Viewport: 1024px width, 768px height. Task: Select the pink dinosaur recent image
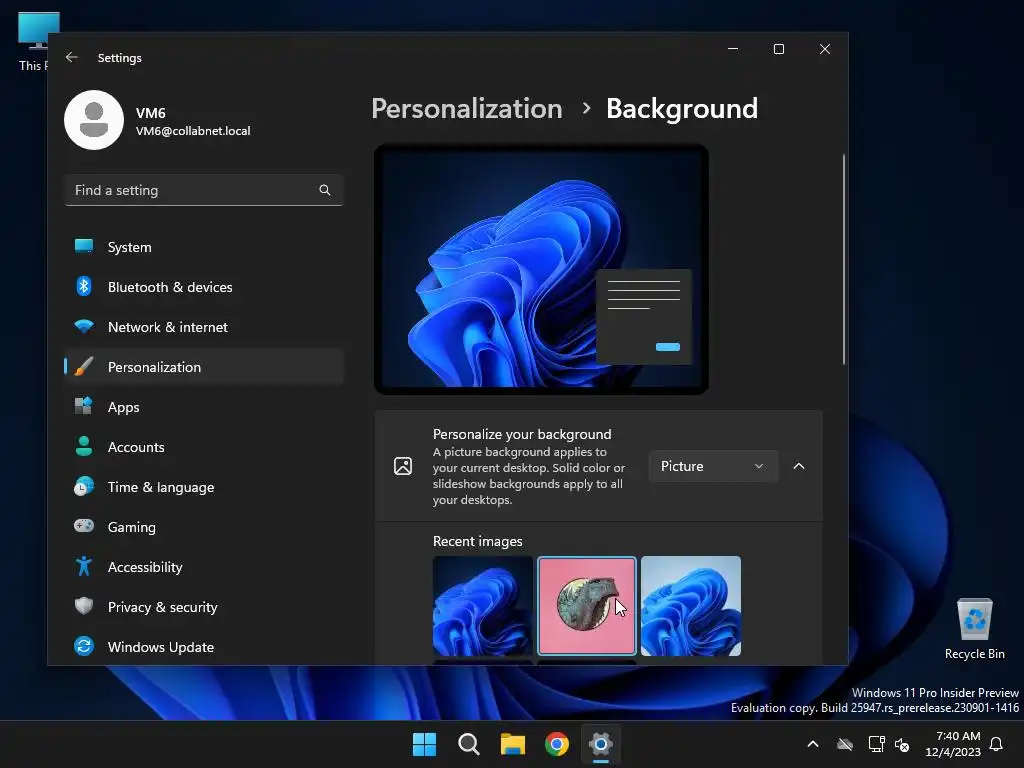pos(586,606)
